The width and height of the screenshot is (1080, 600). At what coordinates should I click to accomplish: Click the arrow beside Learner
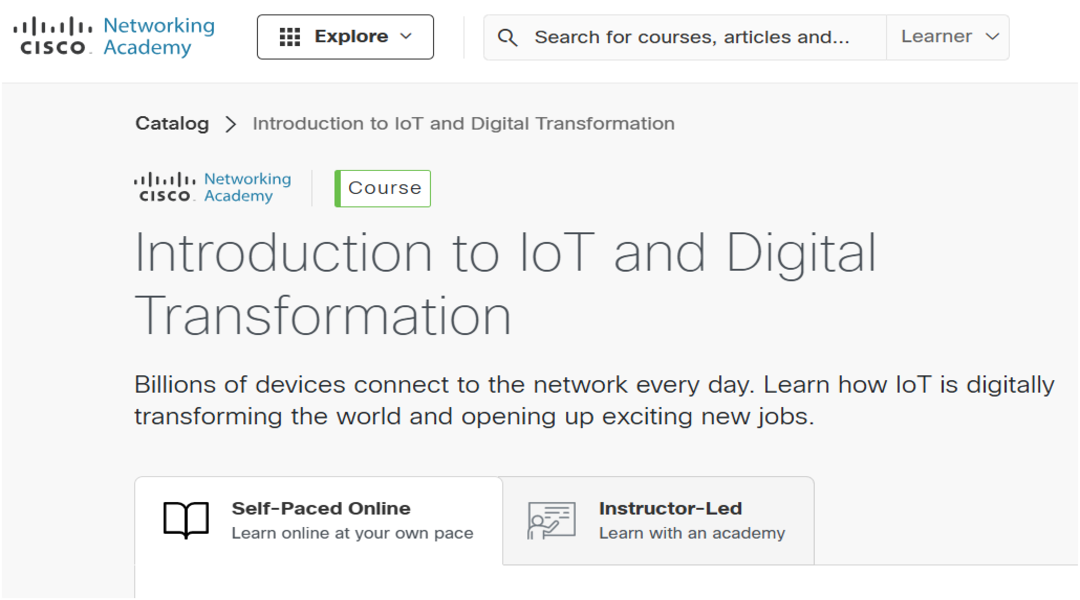(992, 37)
